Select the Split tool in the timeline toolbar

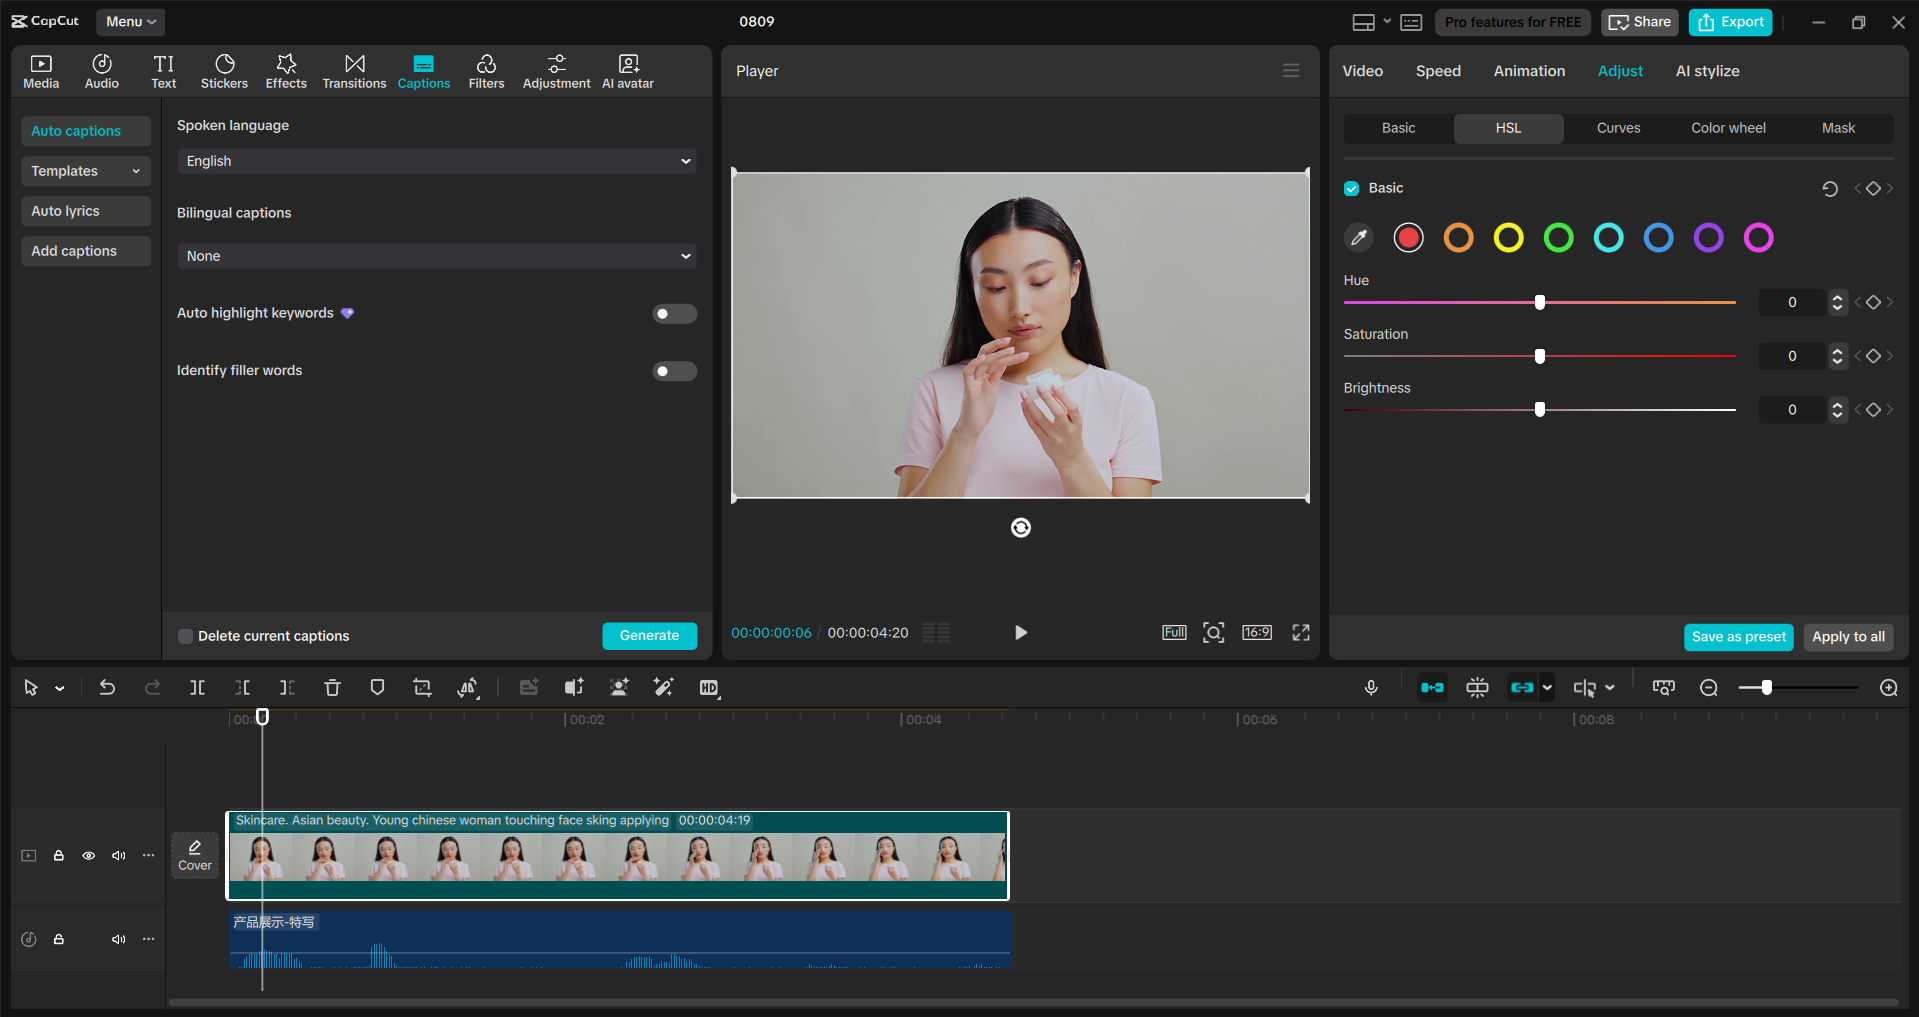[x=197, y=688]
